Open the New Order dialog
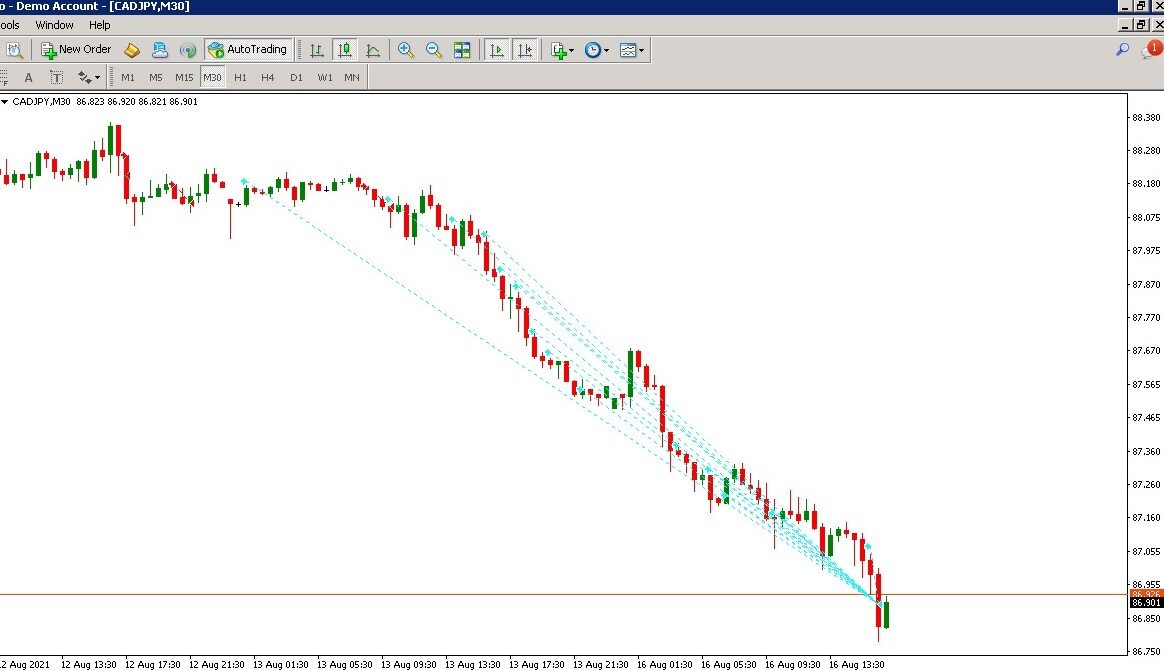 click(76, 50)
